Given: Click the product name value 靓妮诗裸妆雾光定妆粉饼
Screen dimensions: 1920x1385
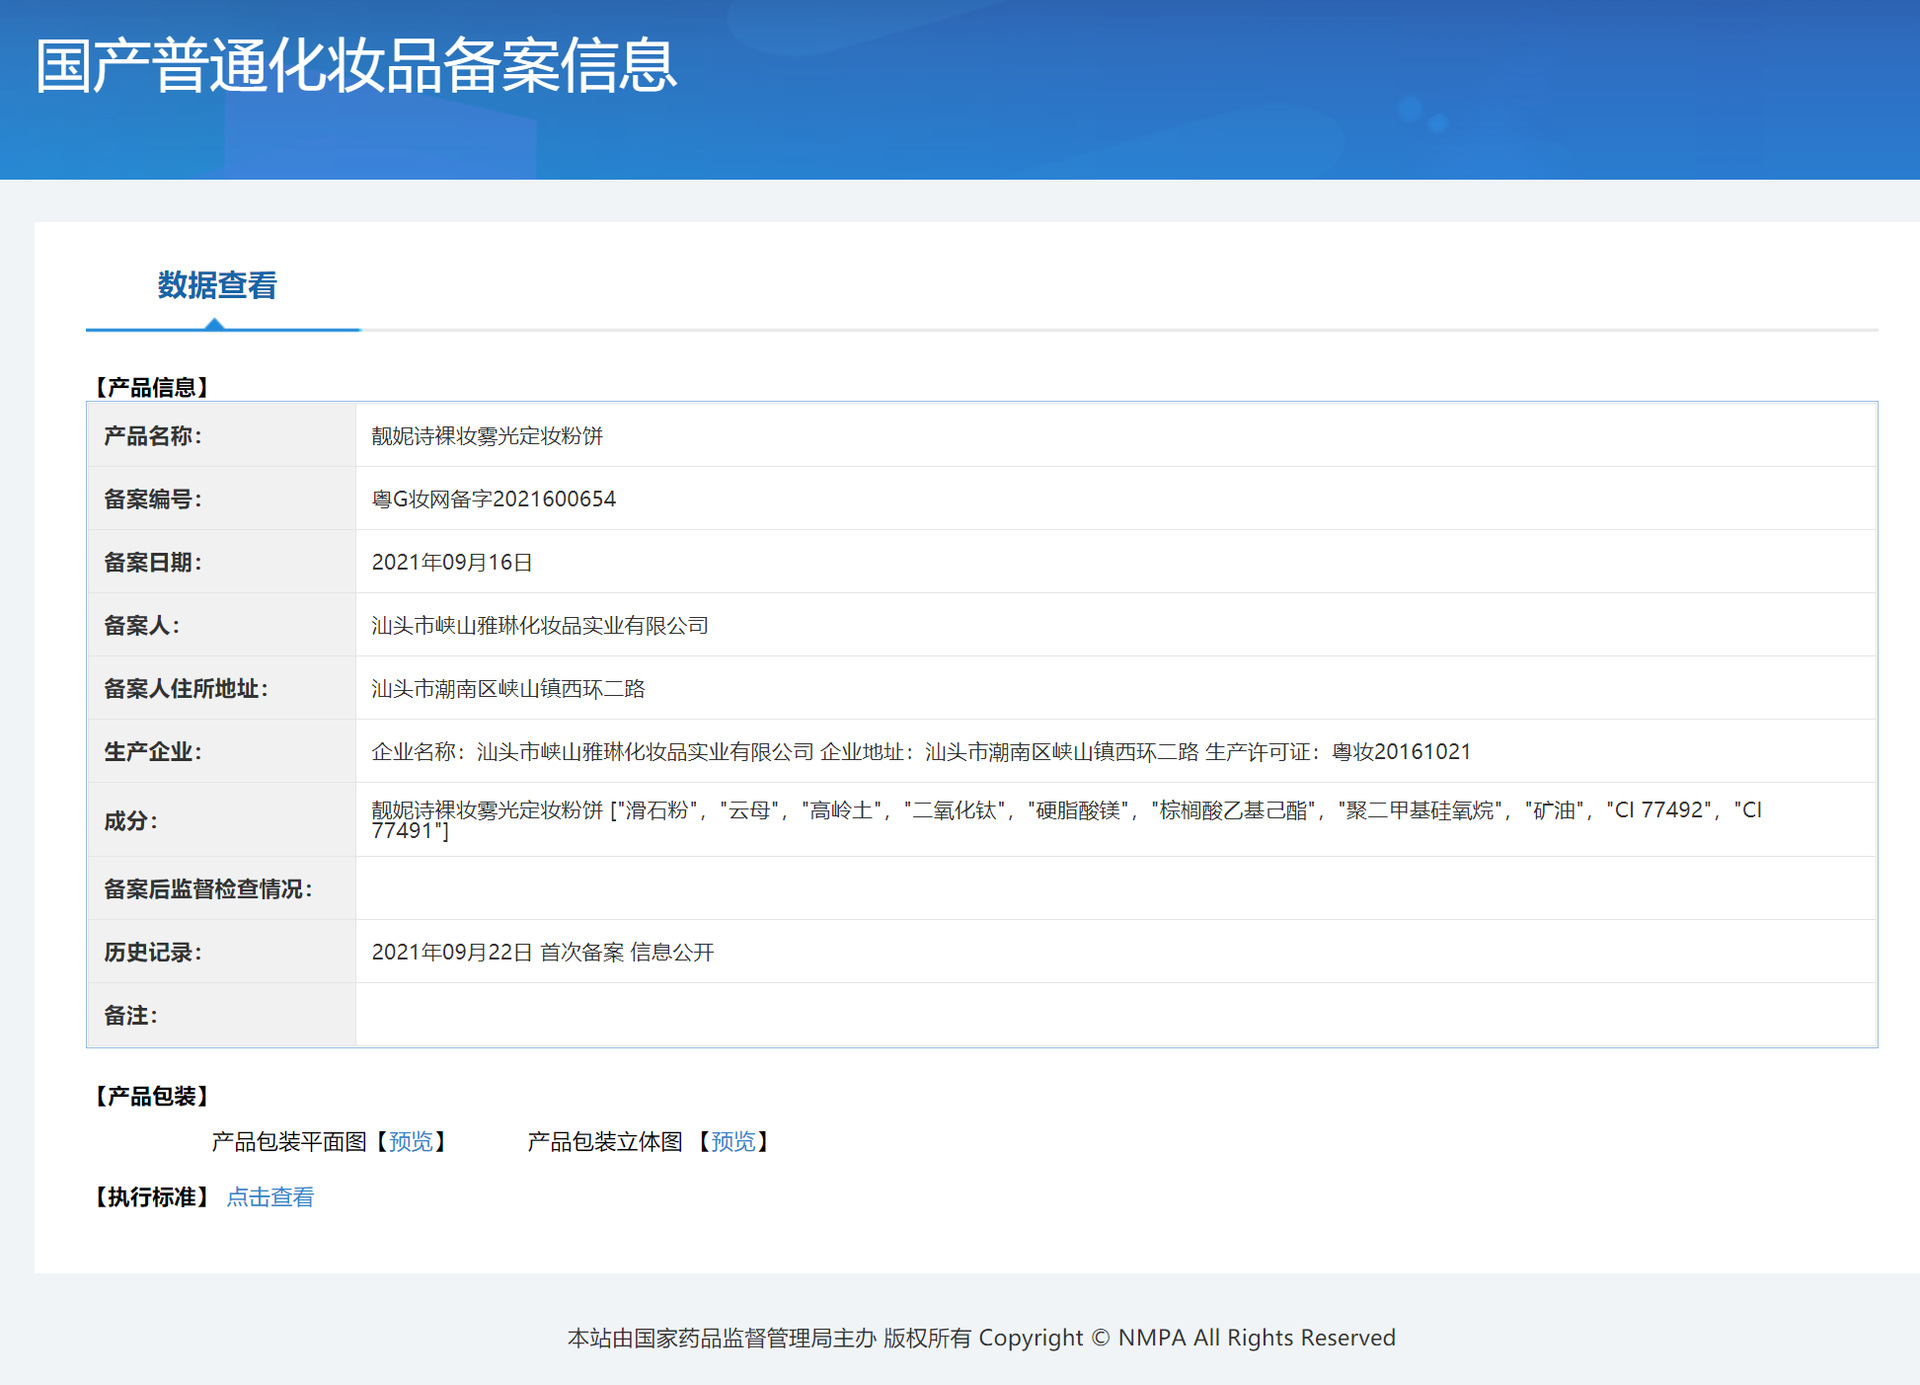Looking at the screenshot, I should click(x=487, y=436).
